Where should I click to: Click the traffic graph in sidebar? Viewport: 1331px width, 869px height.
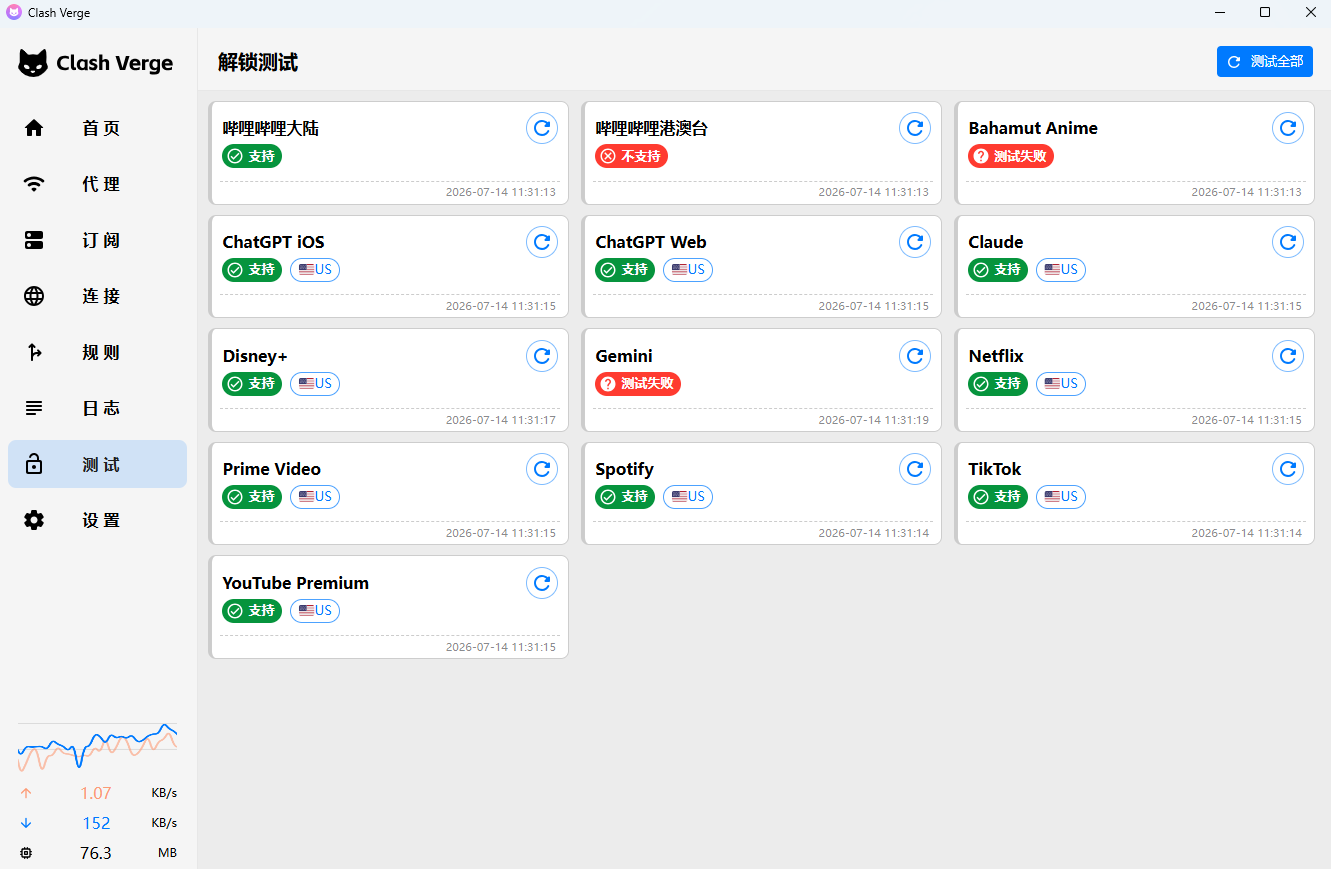(97, 747)
